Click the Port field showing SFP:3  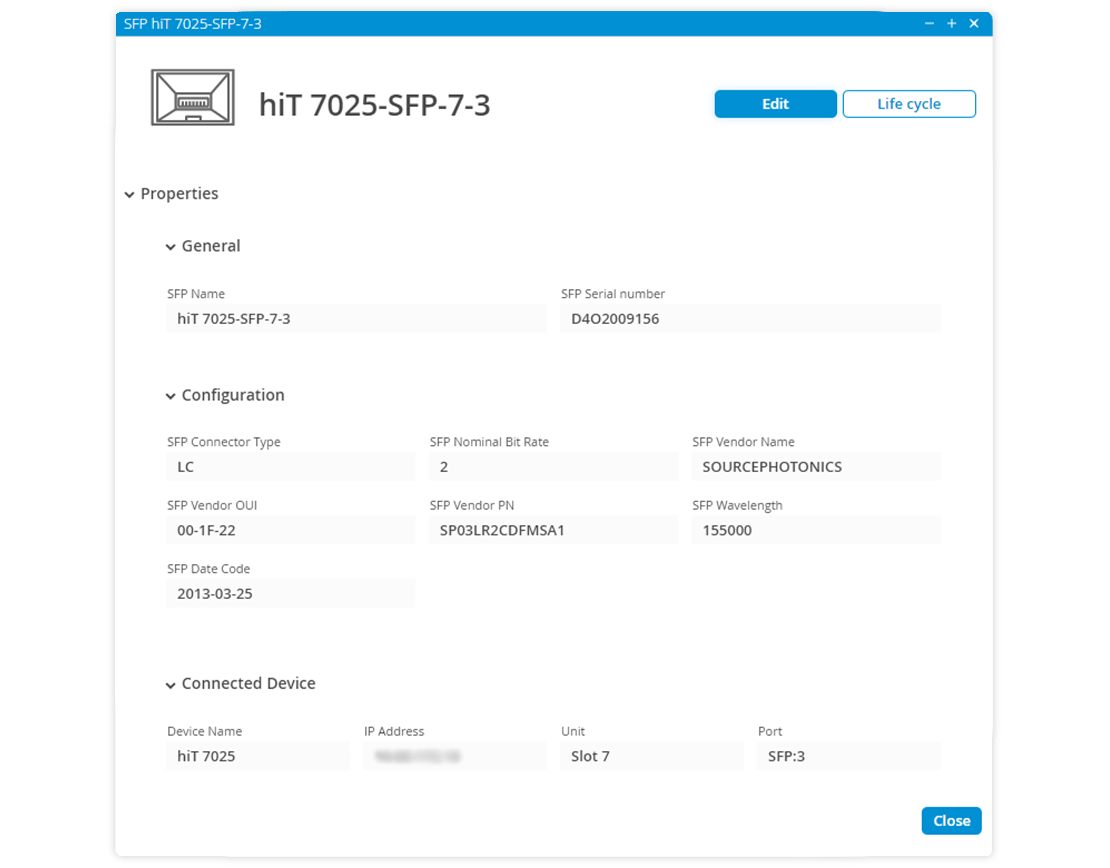849,756
